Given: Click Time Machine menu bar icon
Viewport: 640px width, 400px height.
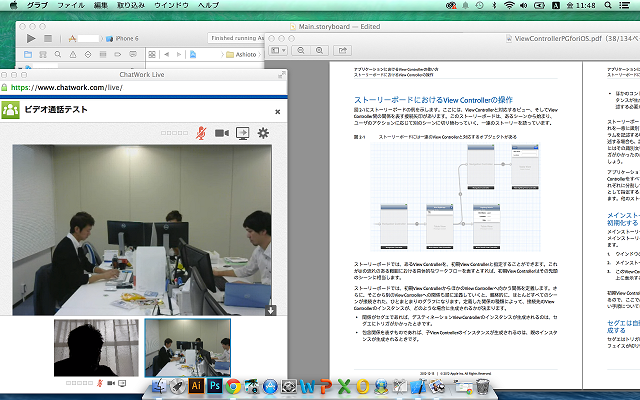Looking at the screenshot, I should click(x=480, y=5).
